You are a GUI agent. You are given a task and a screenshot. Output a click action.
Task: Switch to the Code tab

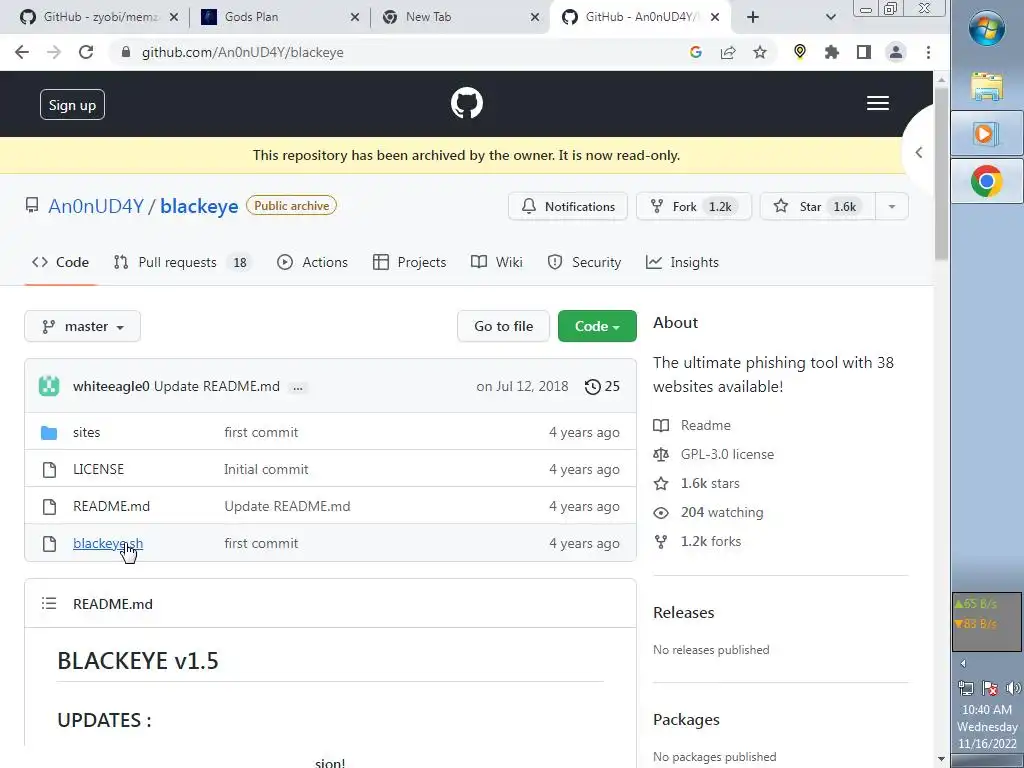[x=60, y=262]
